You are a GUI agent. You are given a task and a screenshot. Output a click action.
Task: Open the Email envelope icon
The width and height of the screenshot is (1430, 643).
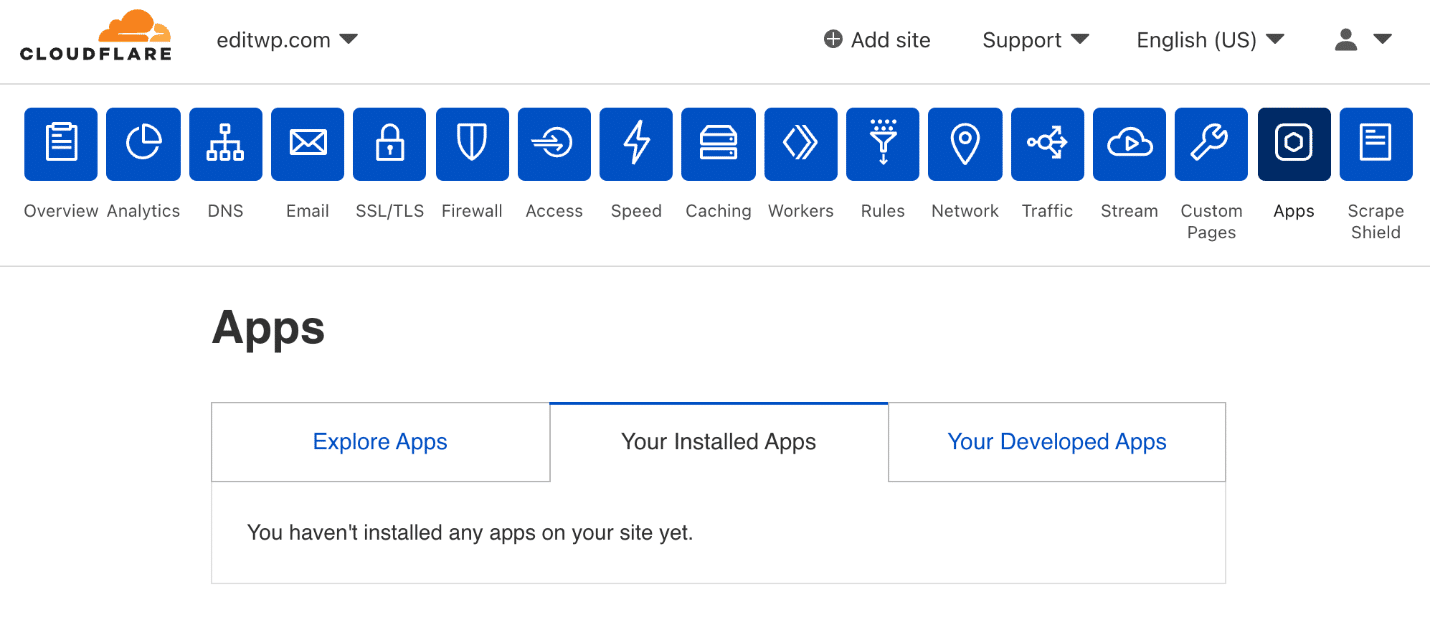(307, 144)
